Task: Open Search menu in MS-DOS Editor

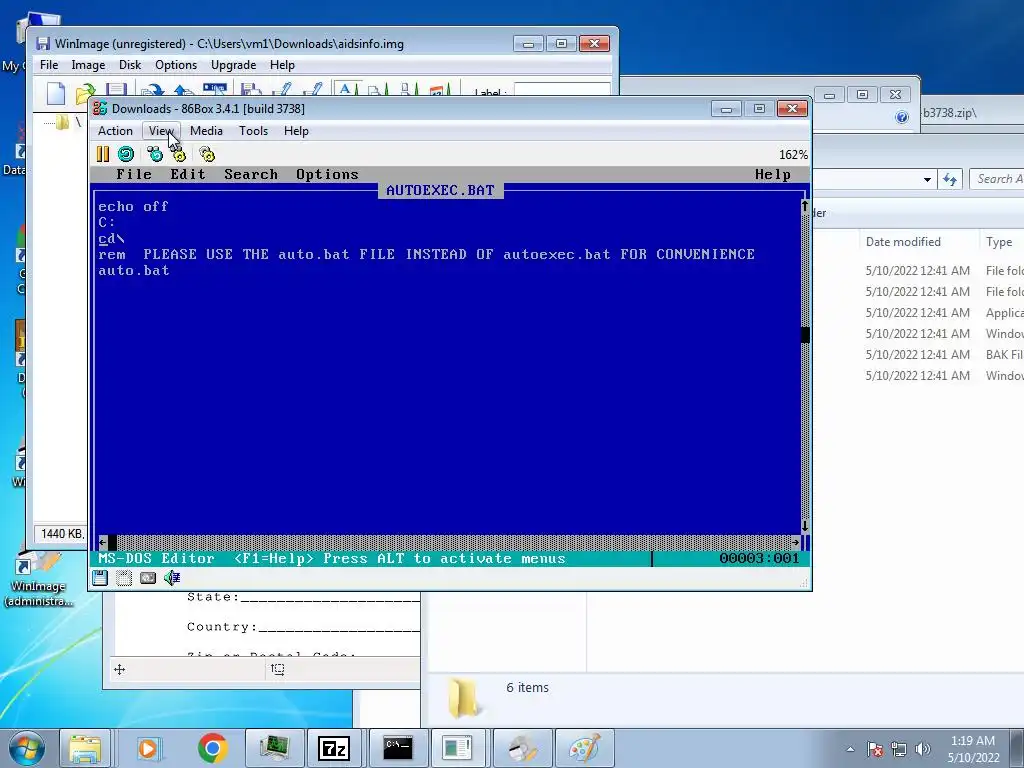Action: pyautogui.click(x=251, y=174)
